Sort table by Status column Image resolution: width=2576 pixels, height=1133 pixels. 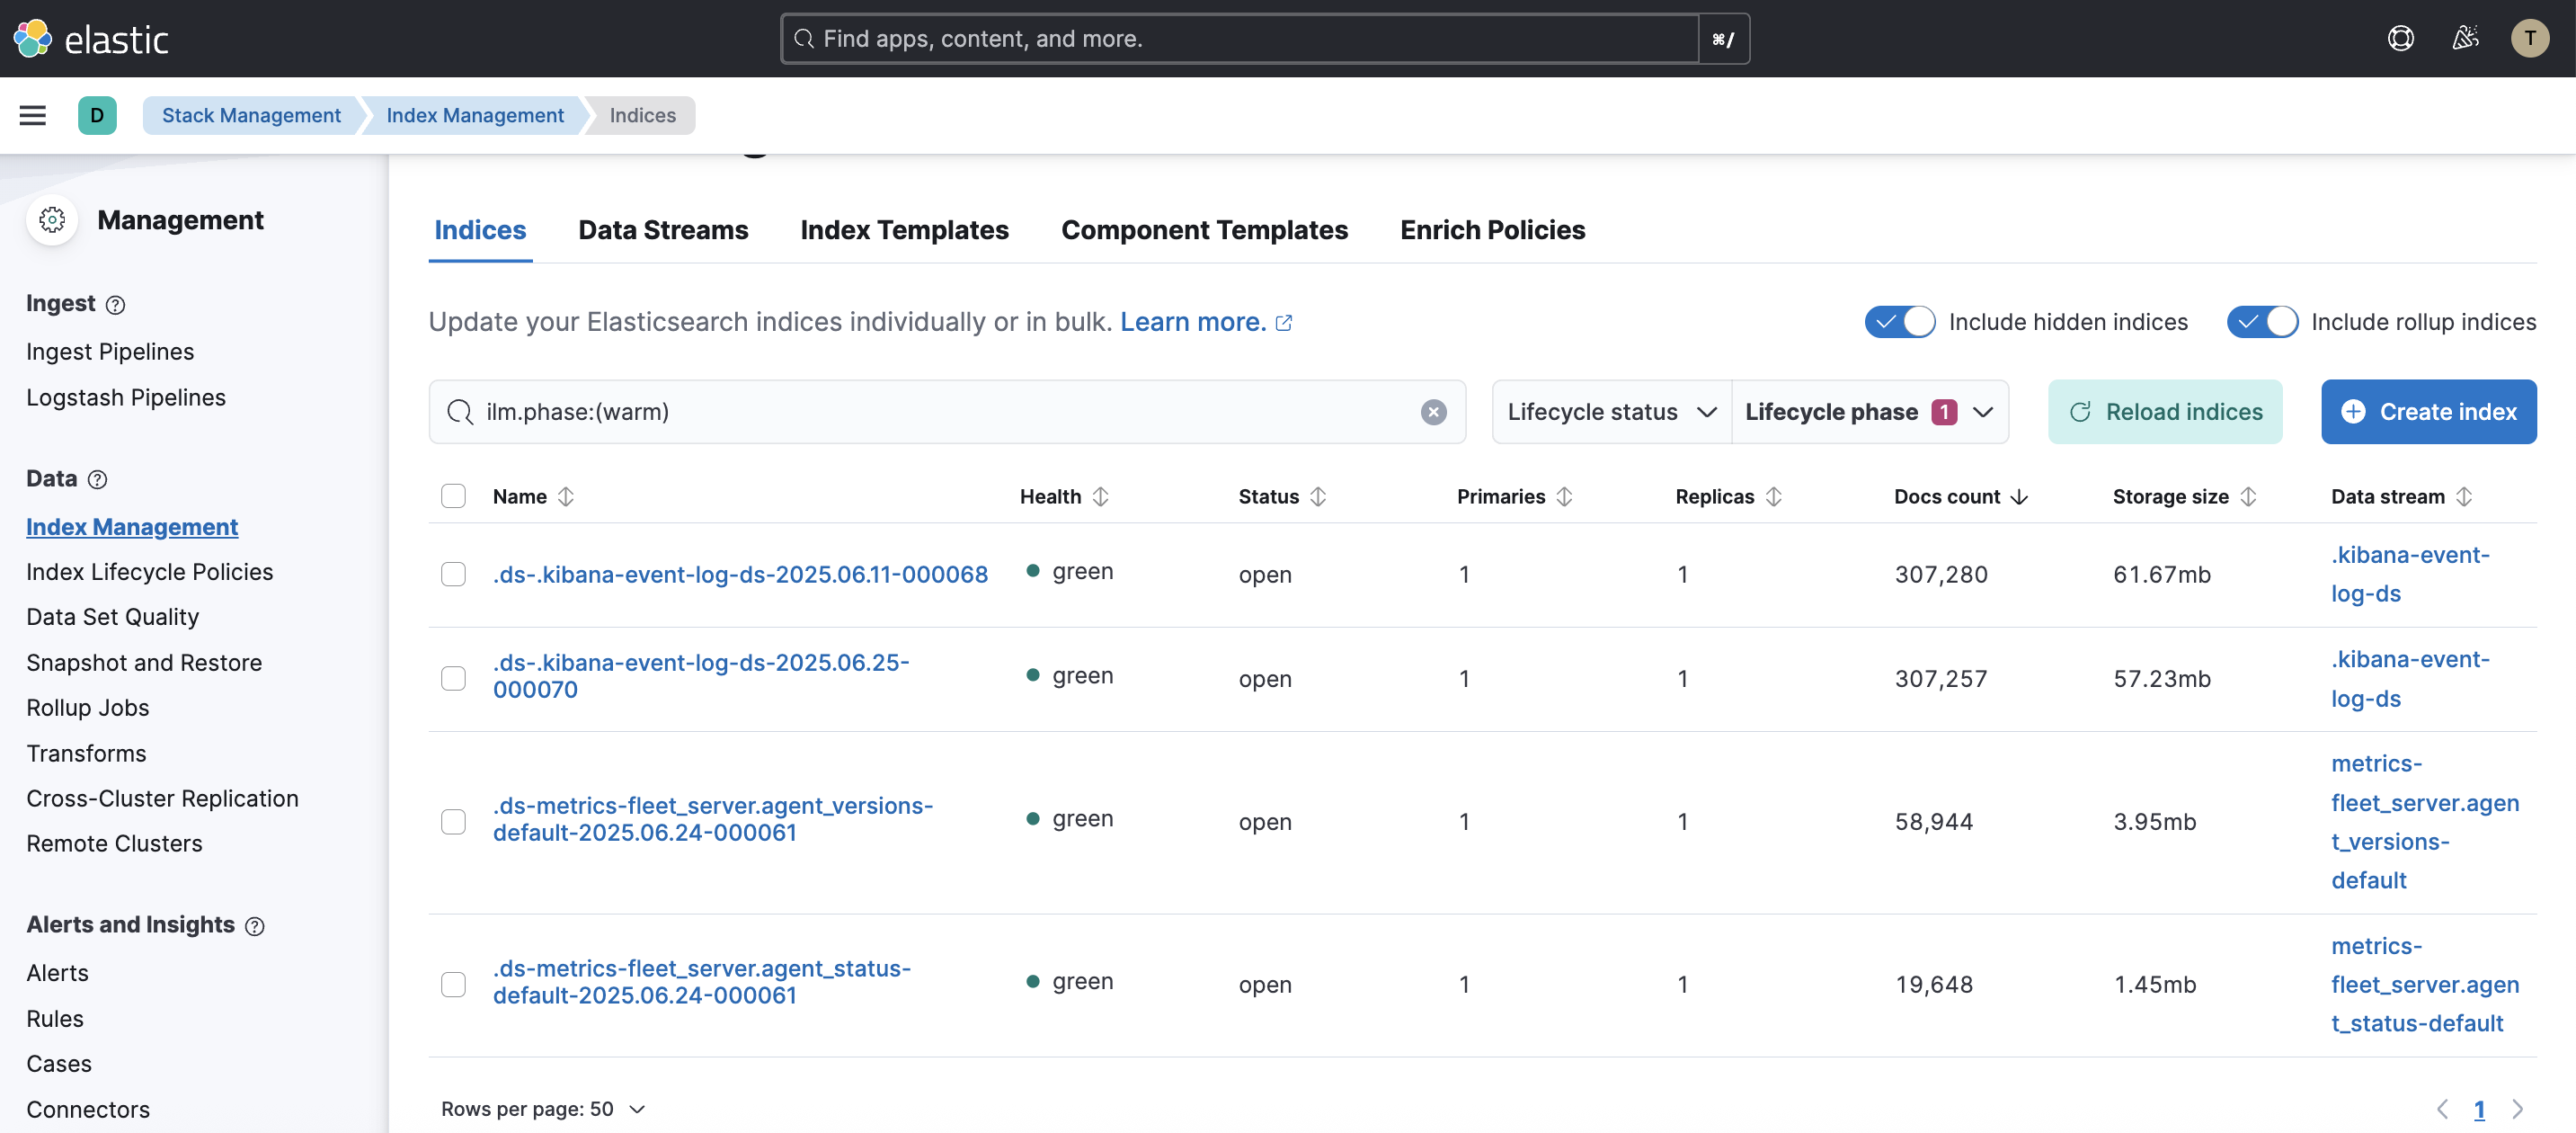[1282, 496]
